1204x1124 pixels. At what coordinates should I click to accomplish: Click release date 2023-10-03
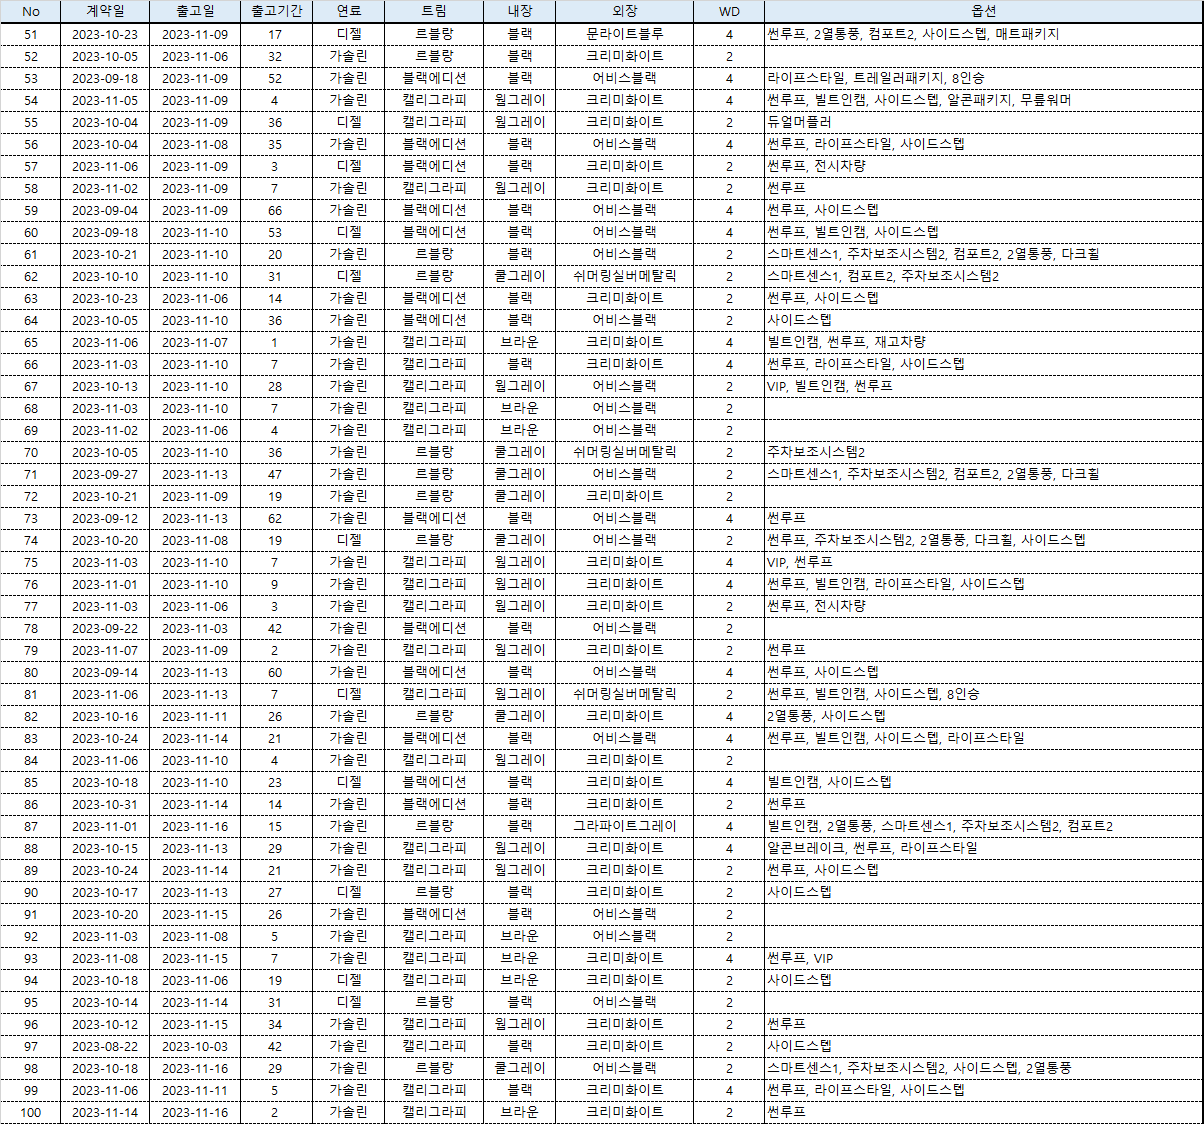coord(195,1046)
